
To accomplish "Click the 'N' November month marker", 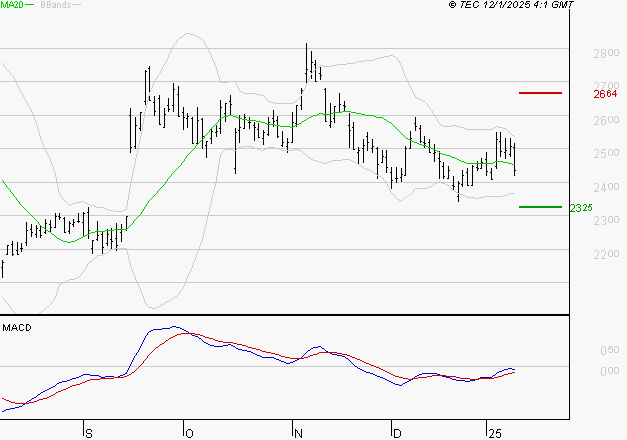I will tap(297, 432).
